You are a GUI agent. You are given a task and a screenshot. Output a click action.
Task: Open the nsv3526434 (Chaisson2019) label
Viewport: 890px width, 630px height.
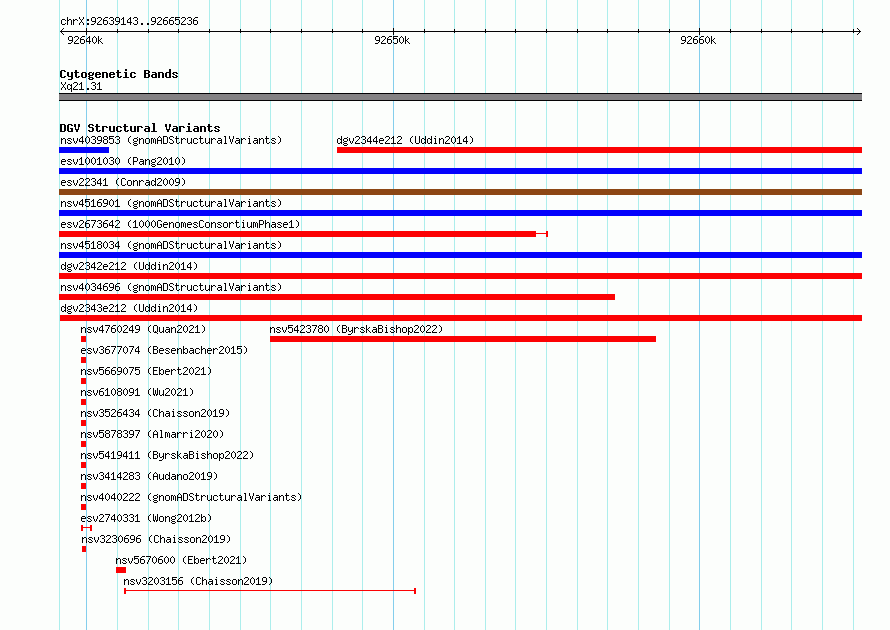(x=155, y=413)
